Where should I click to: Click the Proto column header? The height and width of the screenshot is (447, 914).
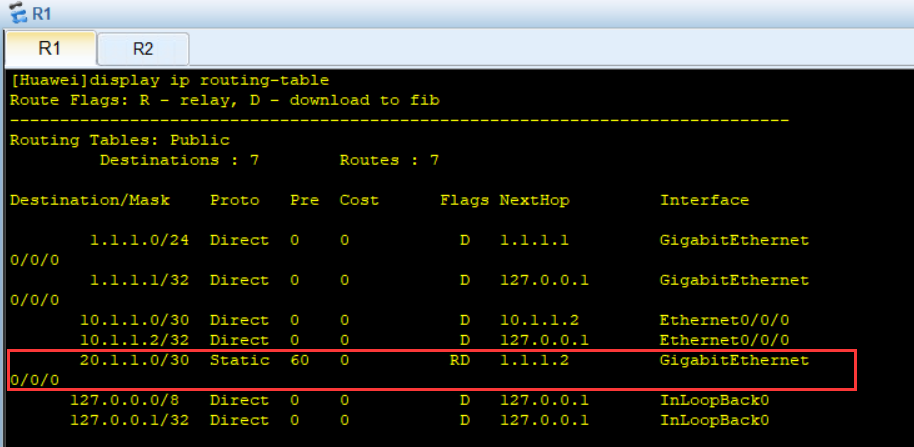(x=235, y=200)
